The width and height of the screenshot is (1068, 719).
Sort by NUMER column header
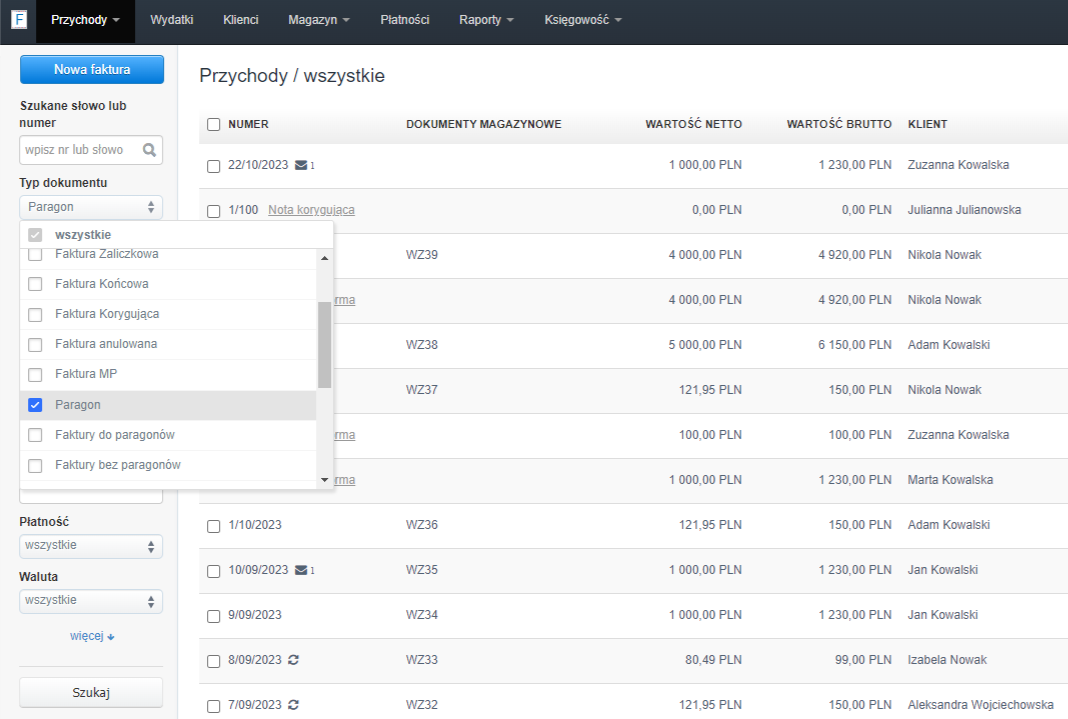point(249,124)
